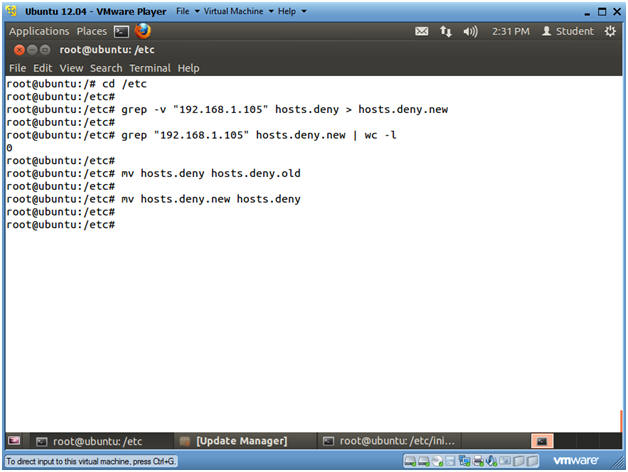Open the Student user menu
Image resolution: width=628 pixels, height=472 pixels.
click(x=568, y=31)
